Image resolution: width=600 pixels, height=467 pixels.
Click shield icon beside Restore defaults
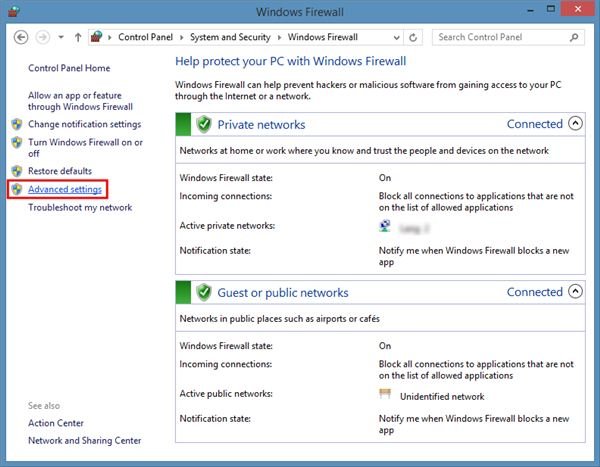pos(17,171)
